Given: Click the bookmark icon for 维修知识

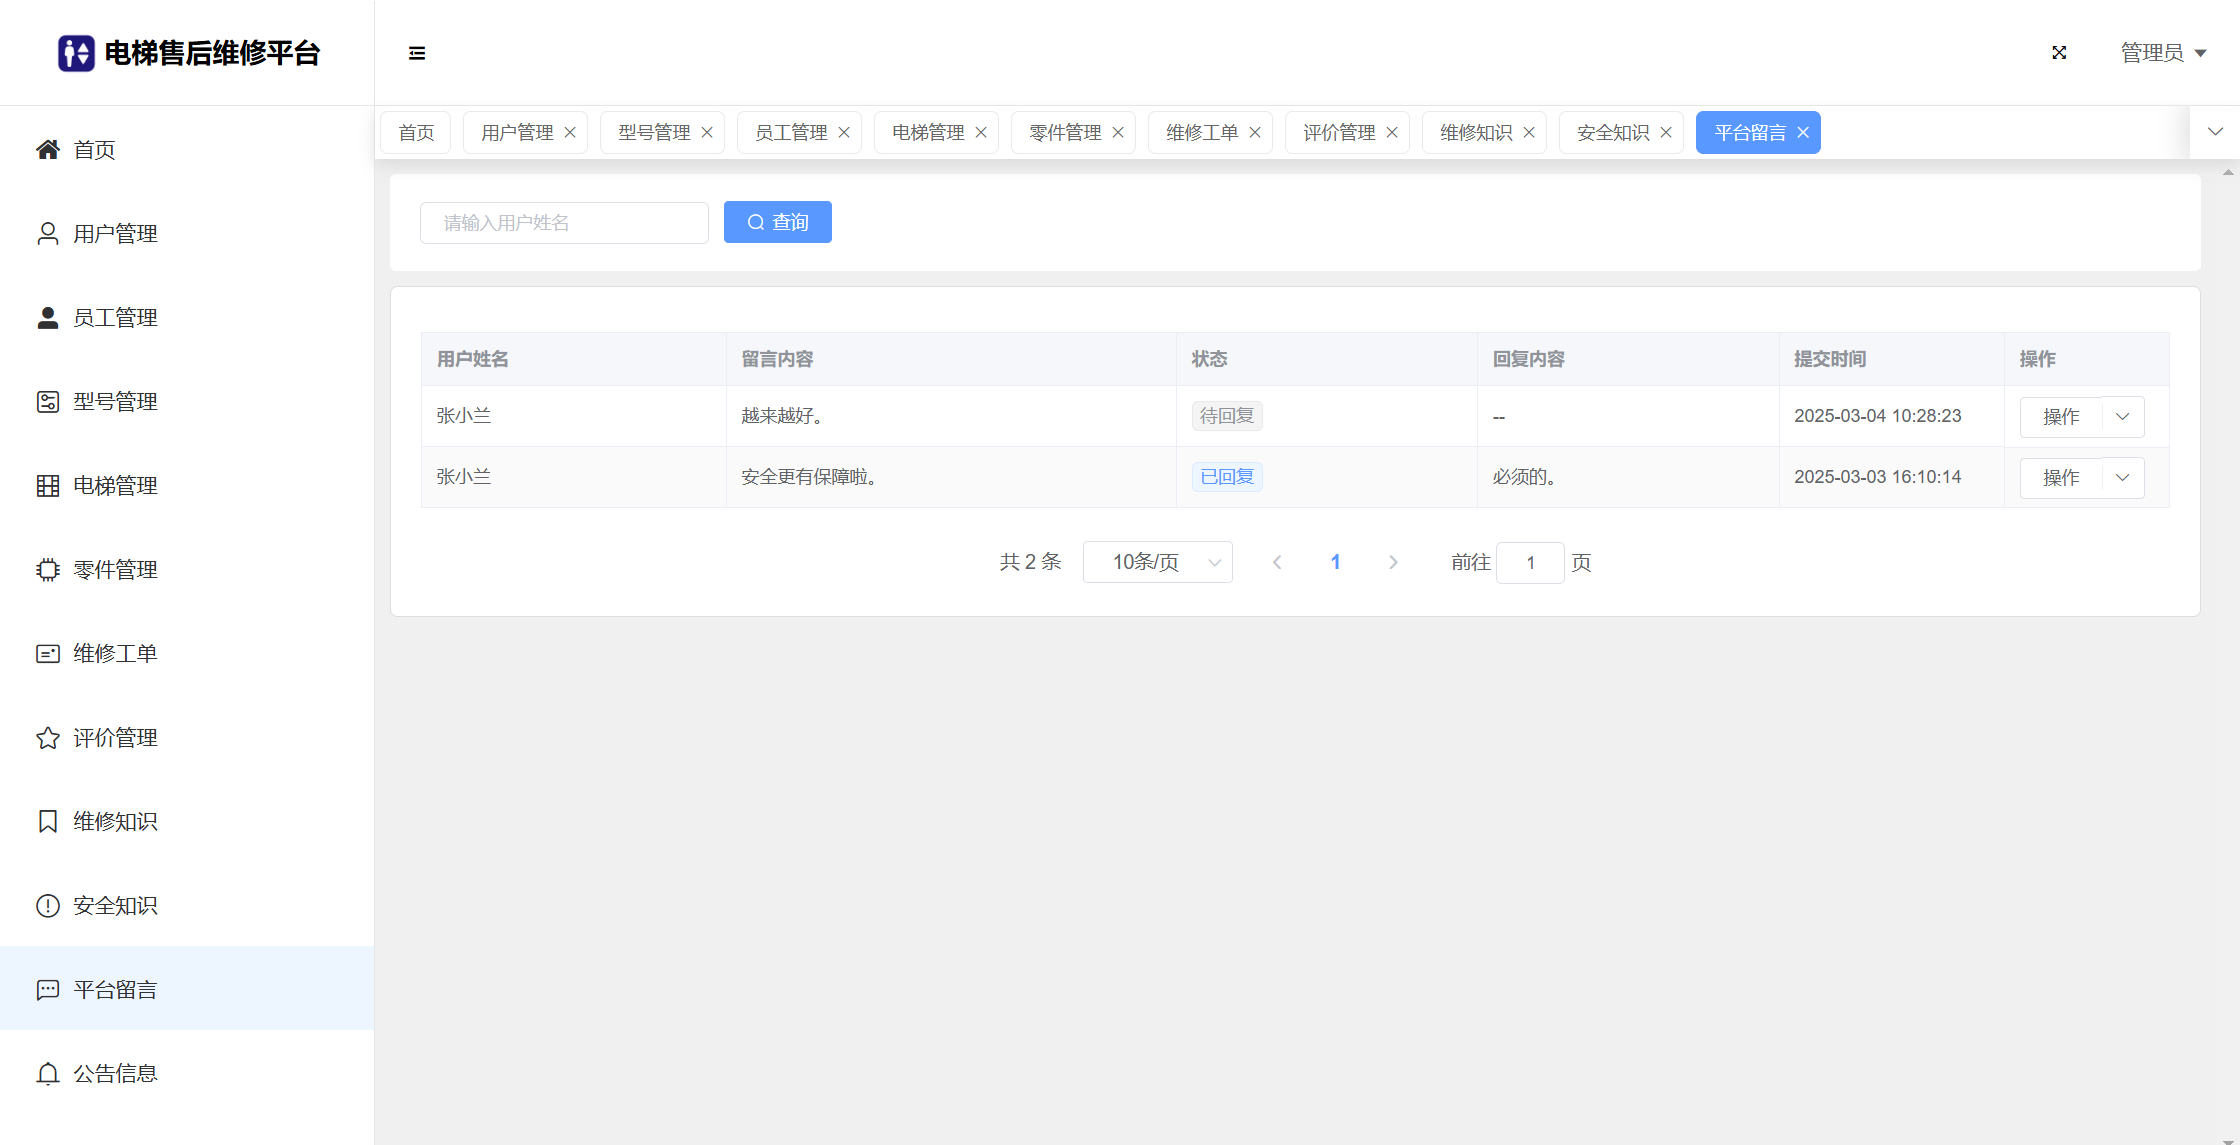Looking at the screenshot, I should [47, 822].
